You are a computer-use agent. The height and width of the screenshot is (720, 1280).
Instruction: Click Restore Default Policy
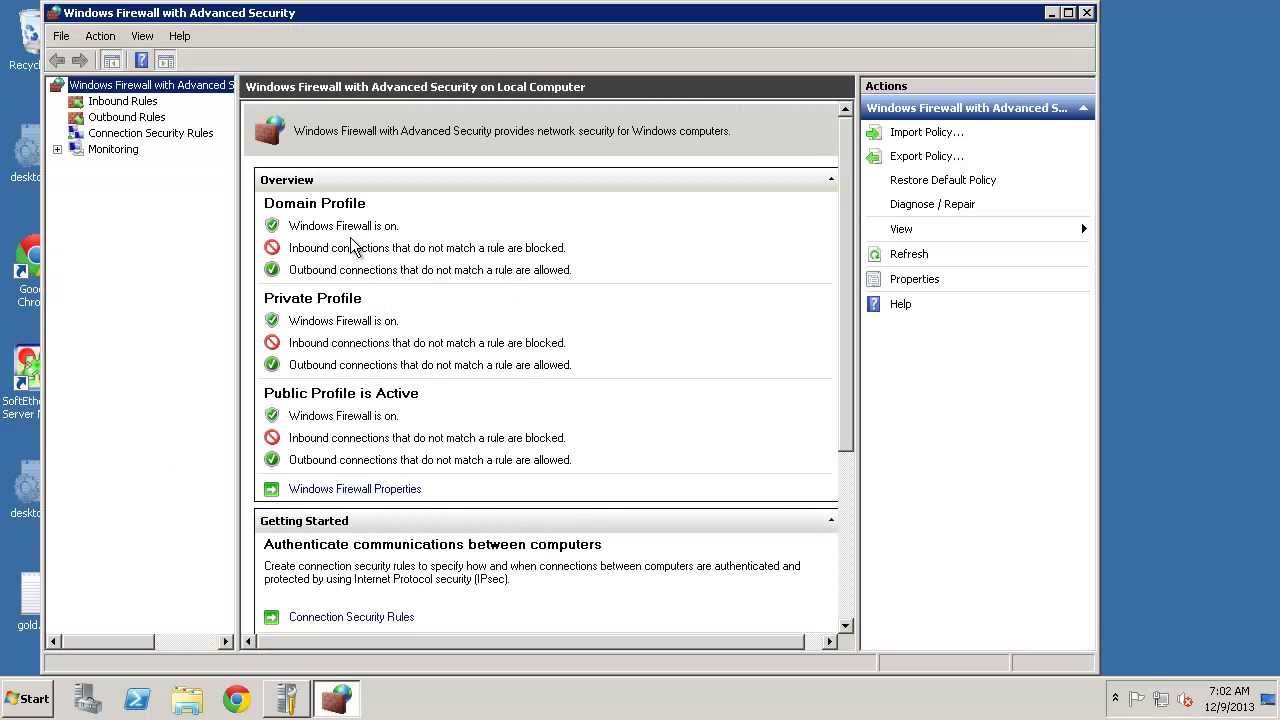943,180
